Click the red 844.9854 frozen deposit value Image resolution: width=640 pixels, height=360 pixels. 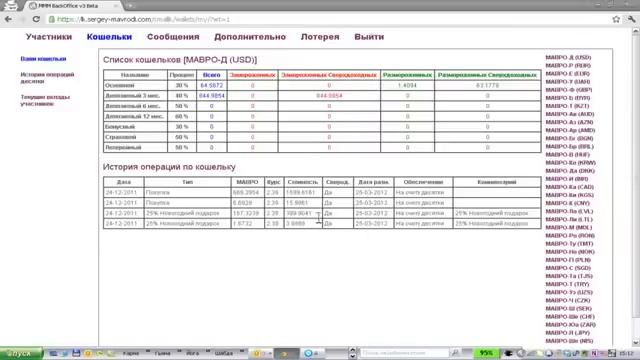point(329,96)
